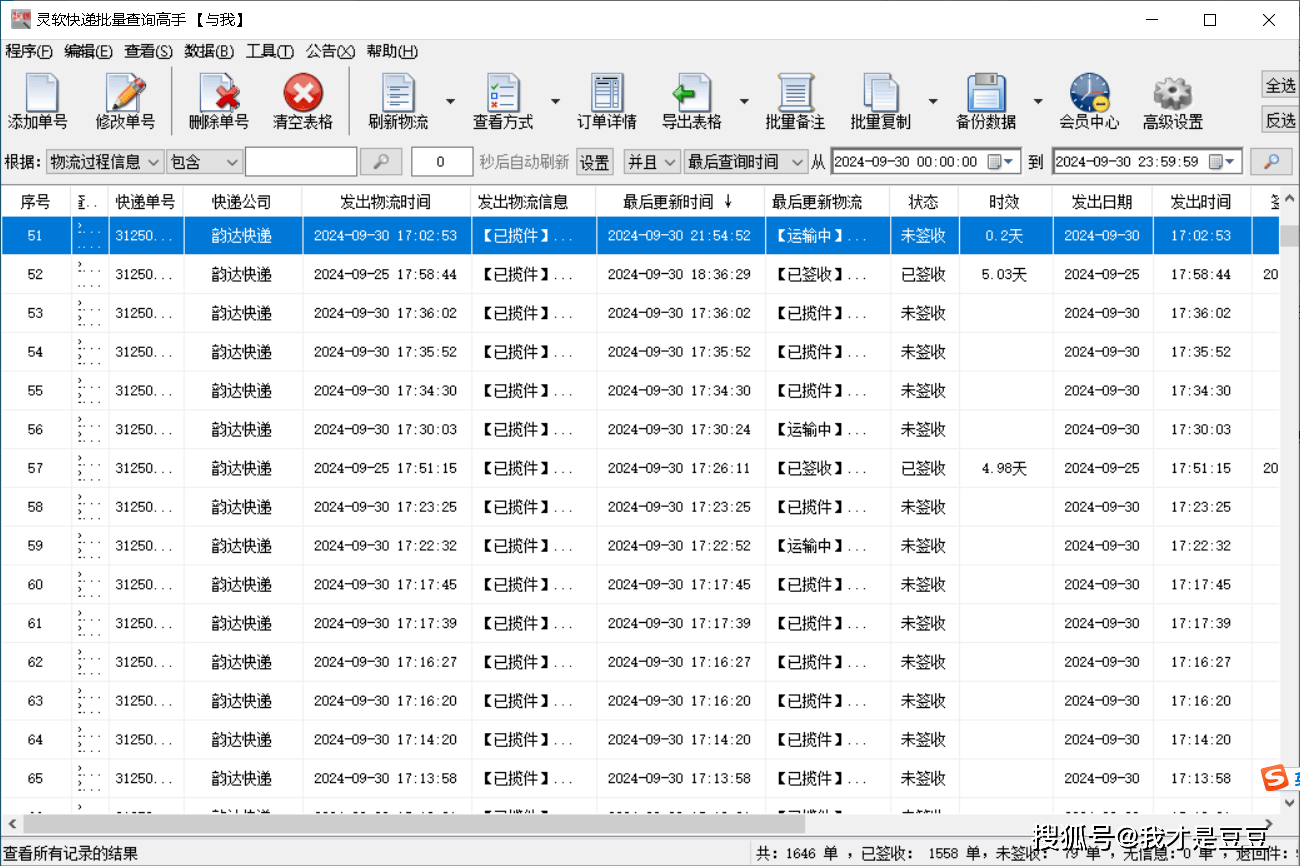Expand the 导出表格 dropdown arrow
The width and height of the screenshot is (1300, 866).
pos(744,101)
